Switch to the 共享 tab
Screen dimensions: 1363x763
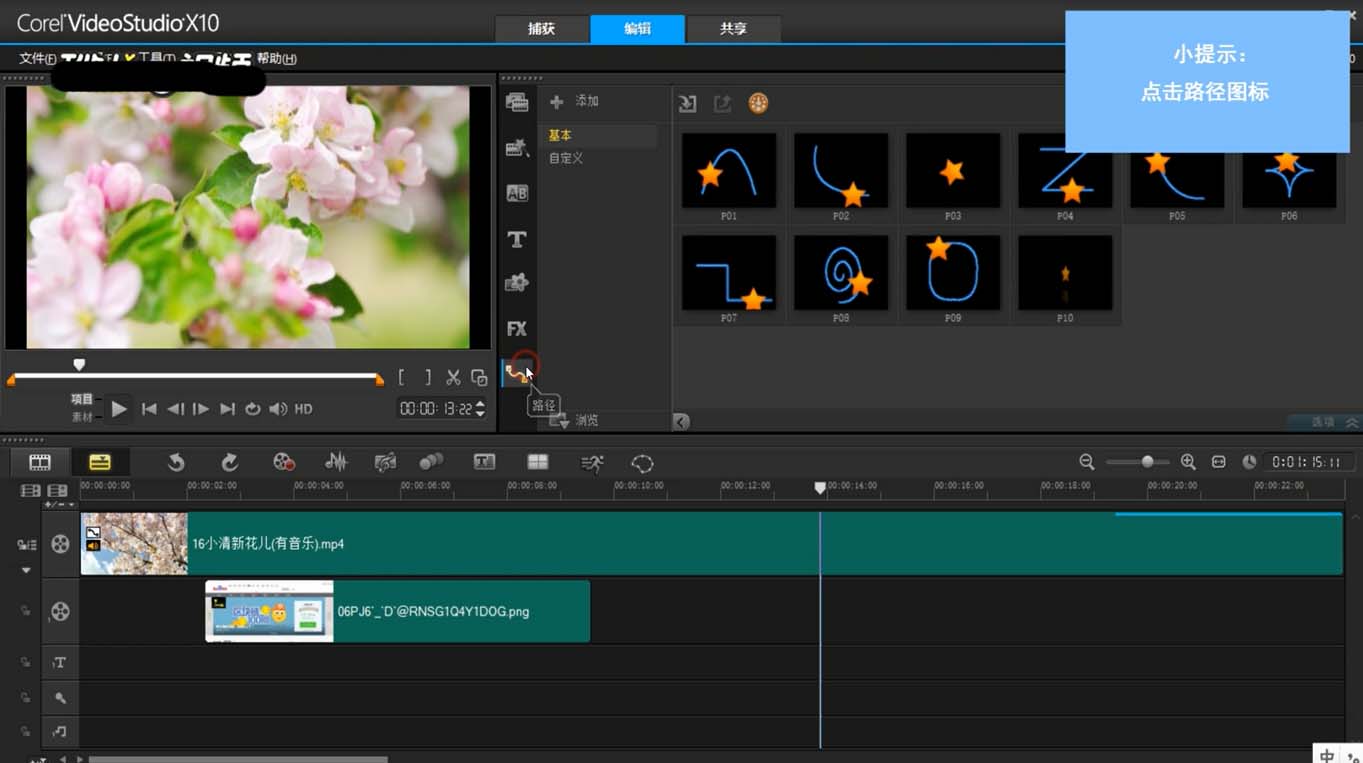point(733,29)
